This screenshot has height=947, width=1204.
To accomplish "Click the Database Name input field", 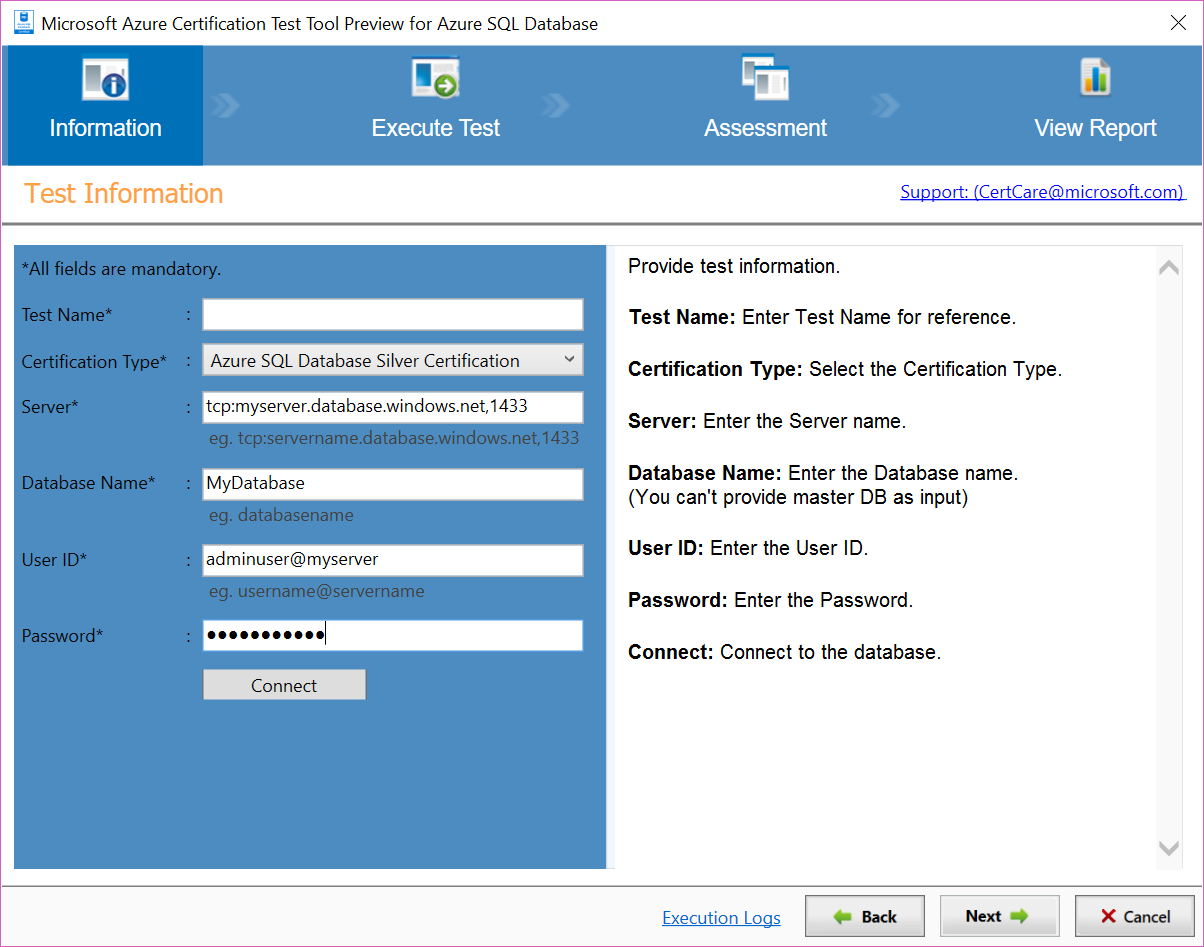I will click(x=393, y=484).
